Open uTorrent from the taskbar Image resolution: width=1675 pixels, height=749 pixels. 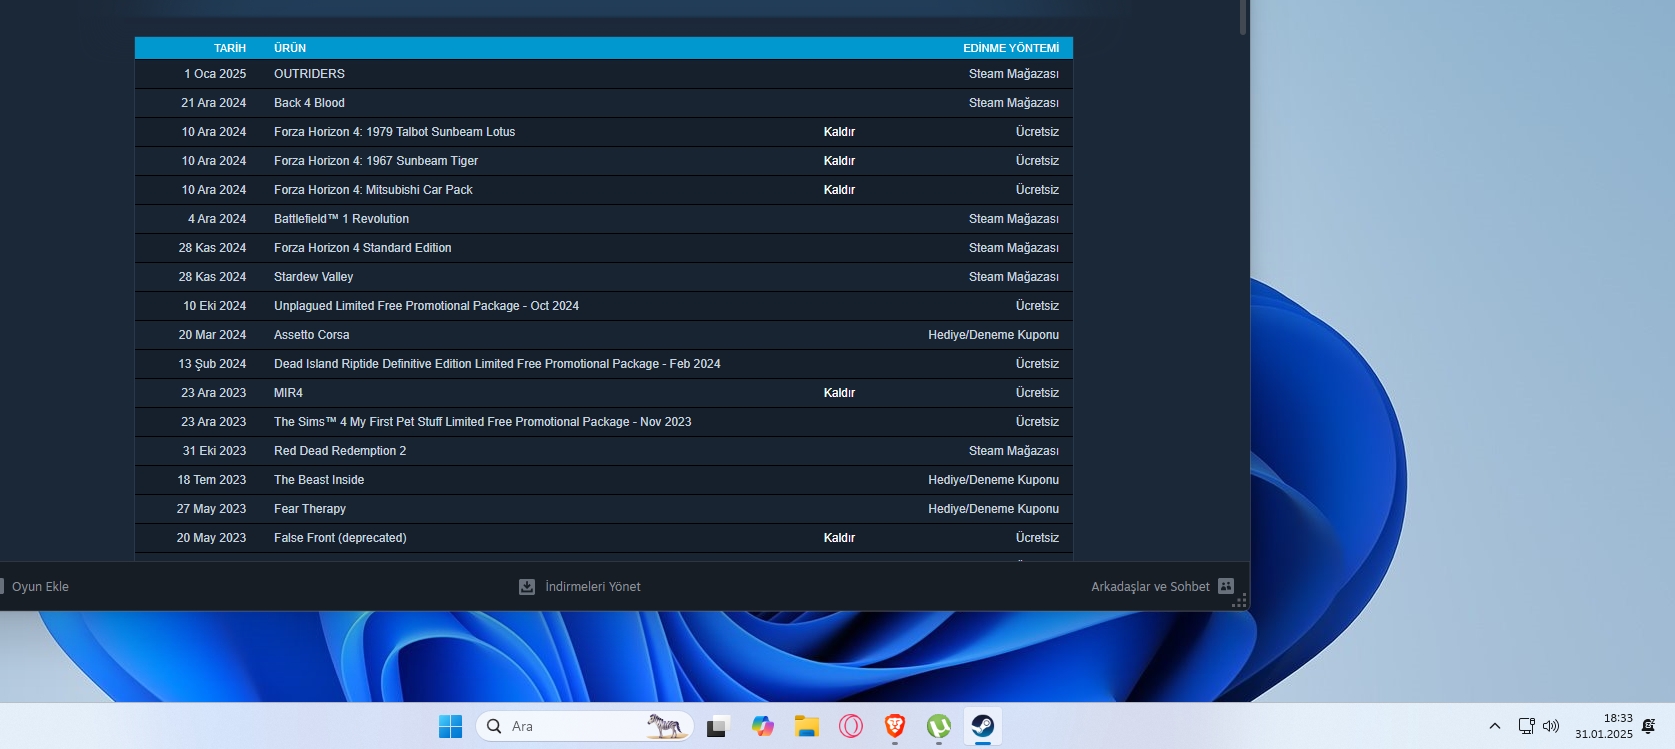(x=939, y=727)
